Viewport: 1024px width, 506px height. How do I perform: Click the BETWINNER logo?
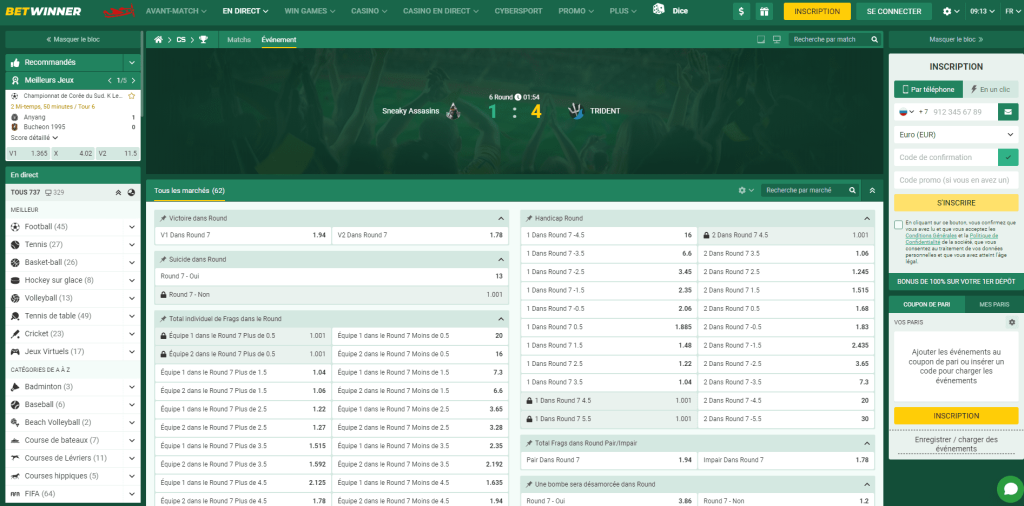click(x=44, y=11)
